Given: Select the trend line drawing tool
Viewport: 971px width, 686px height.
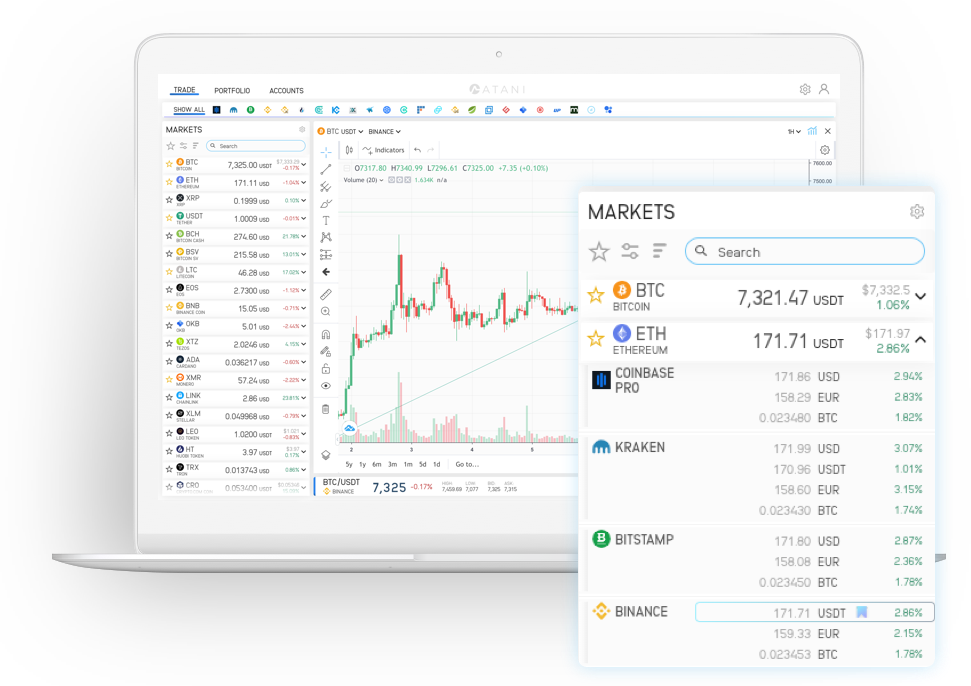Looking at the screenshot, I should [x=326, y=170].
